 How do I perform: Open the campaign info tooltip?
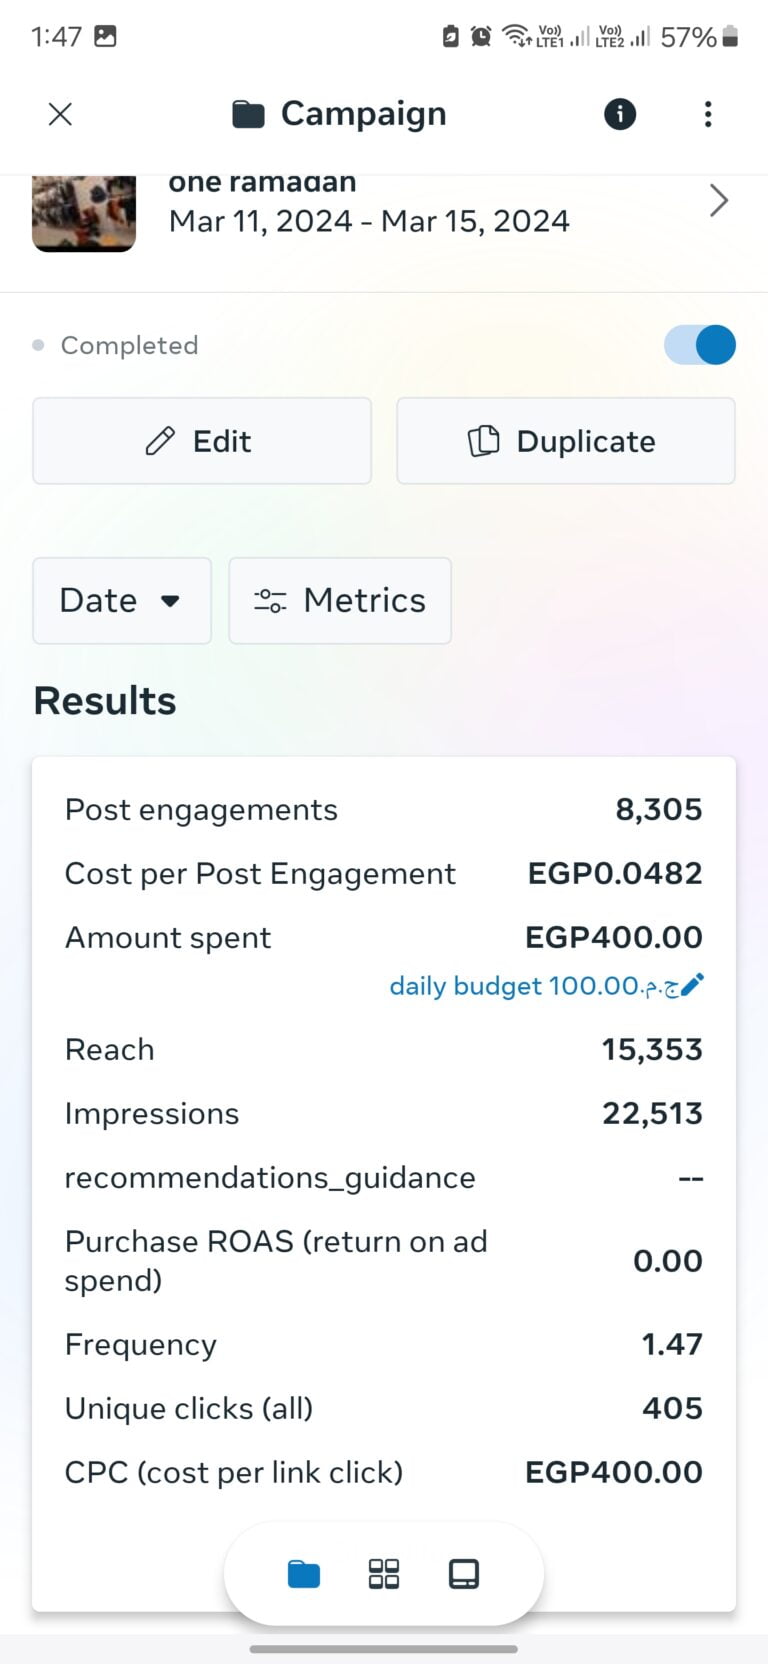619,114
